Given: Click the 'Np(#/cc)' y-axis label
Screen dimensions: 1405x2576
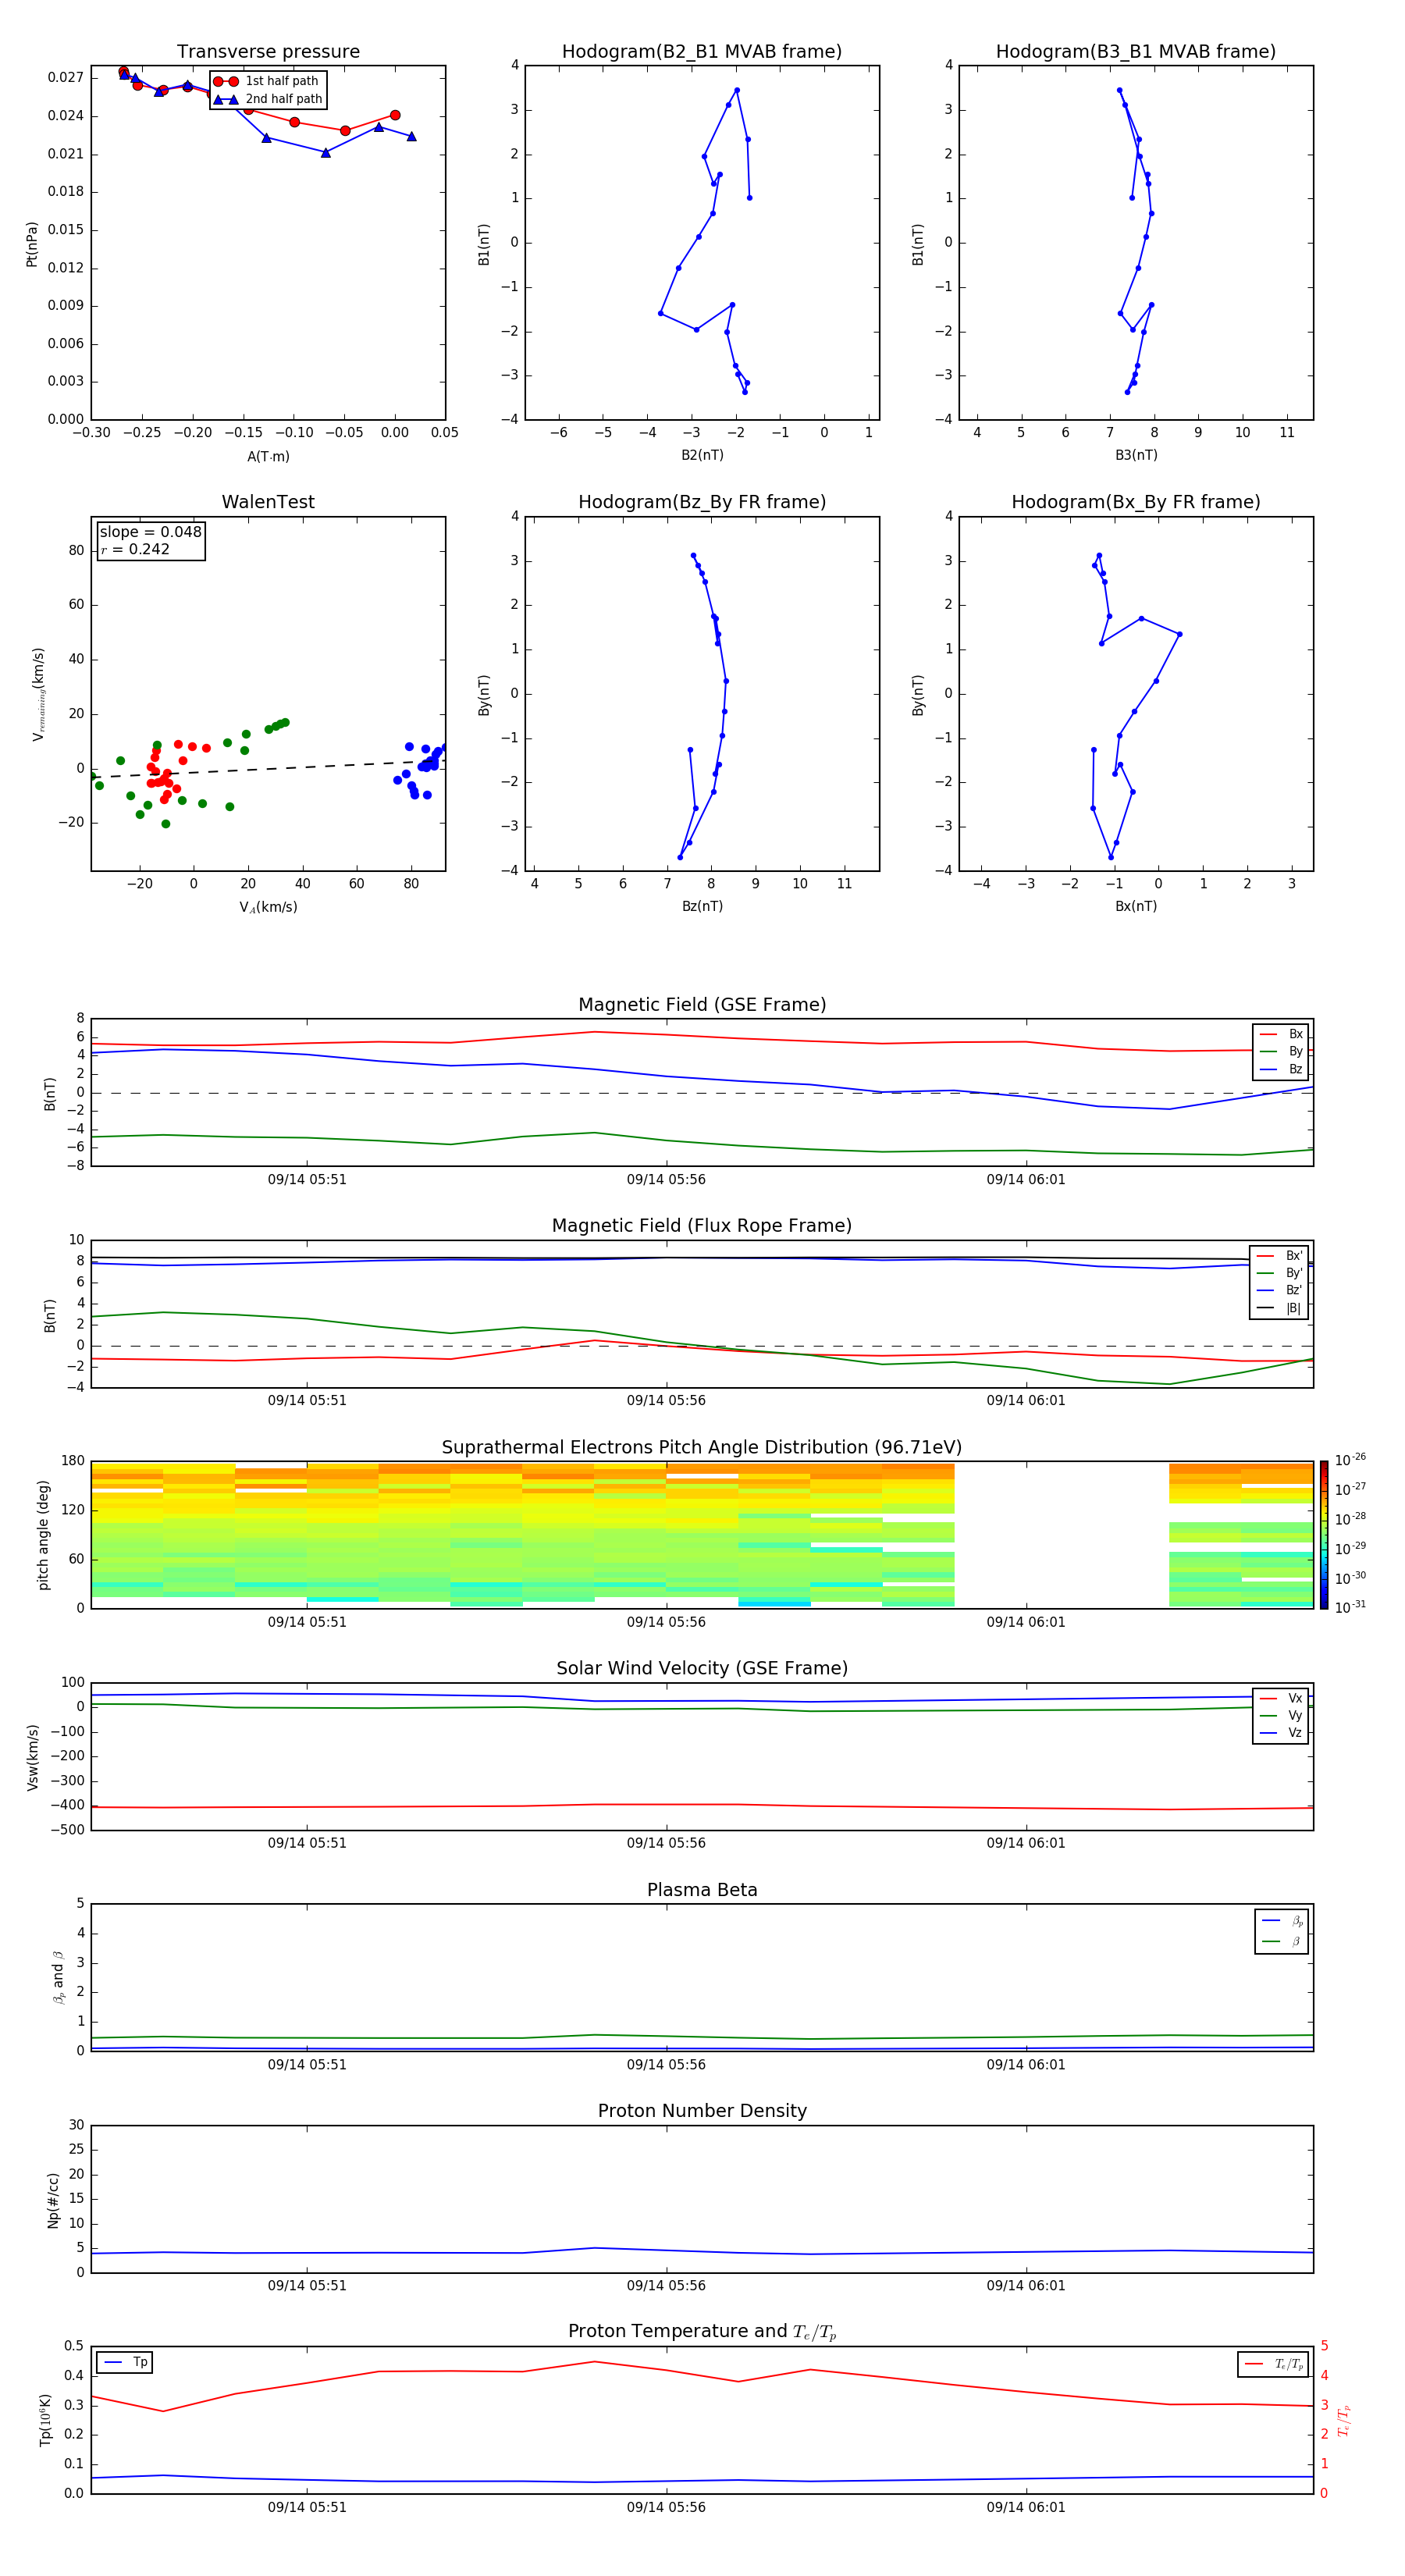Looking at the screenshot, I should point(53,2199).
